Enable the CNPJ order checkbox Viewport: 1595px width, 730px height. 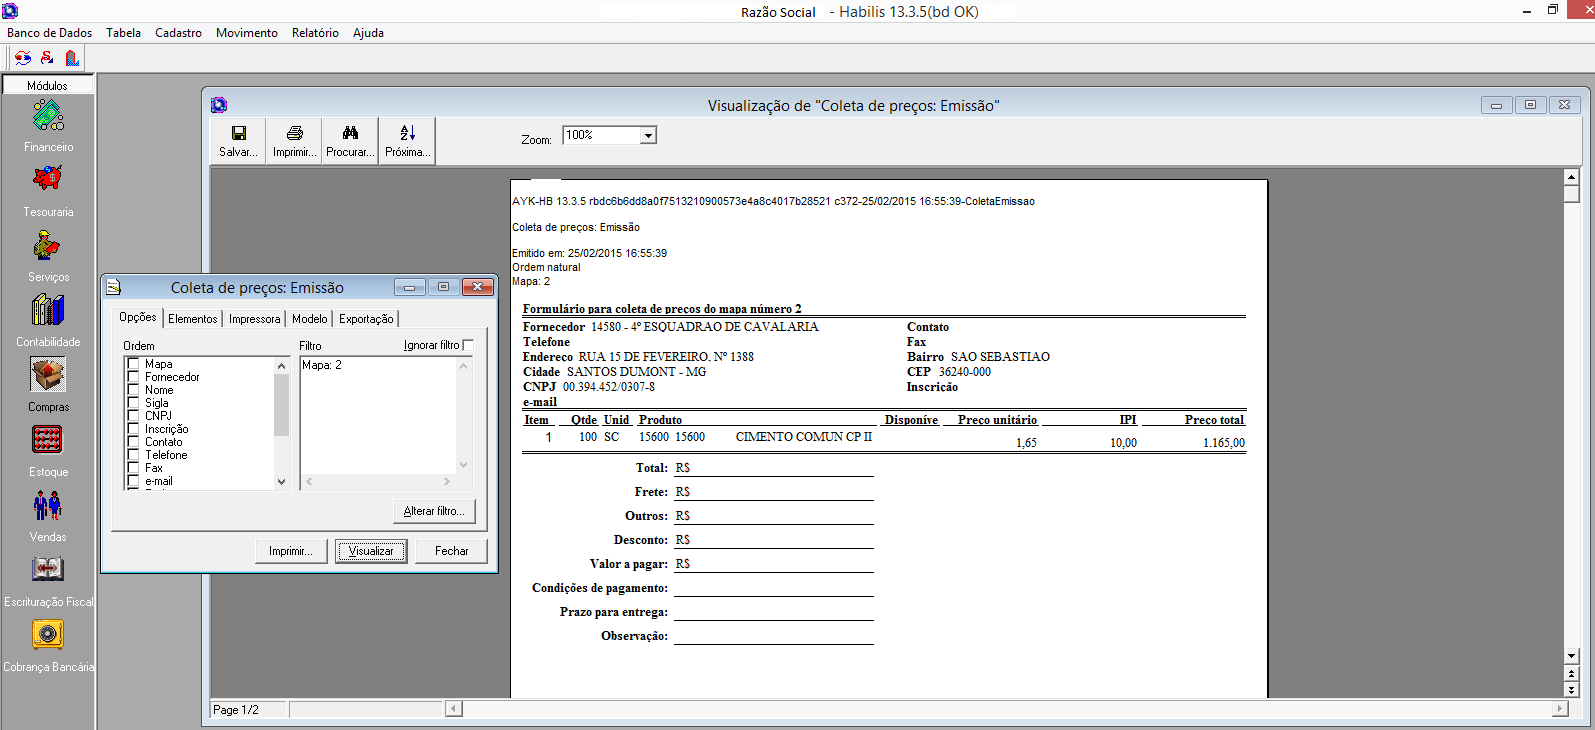click(133, 416)
